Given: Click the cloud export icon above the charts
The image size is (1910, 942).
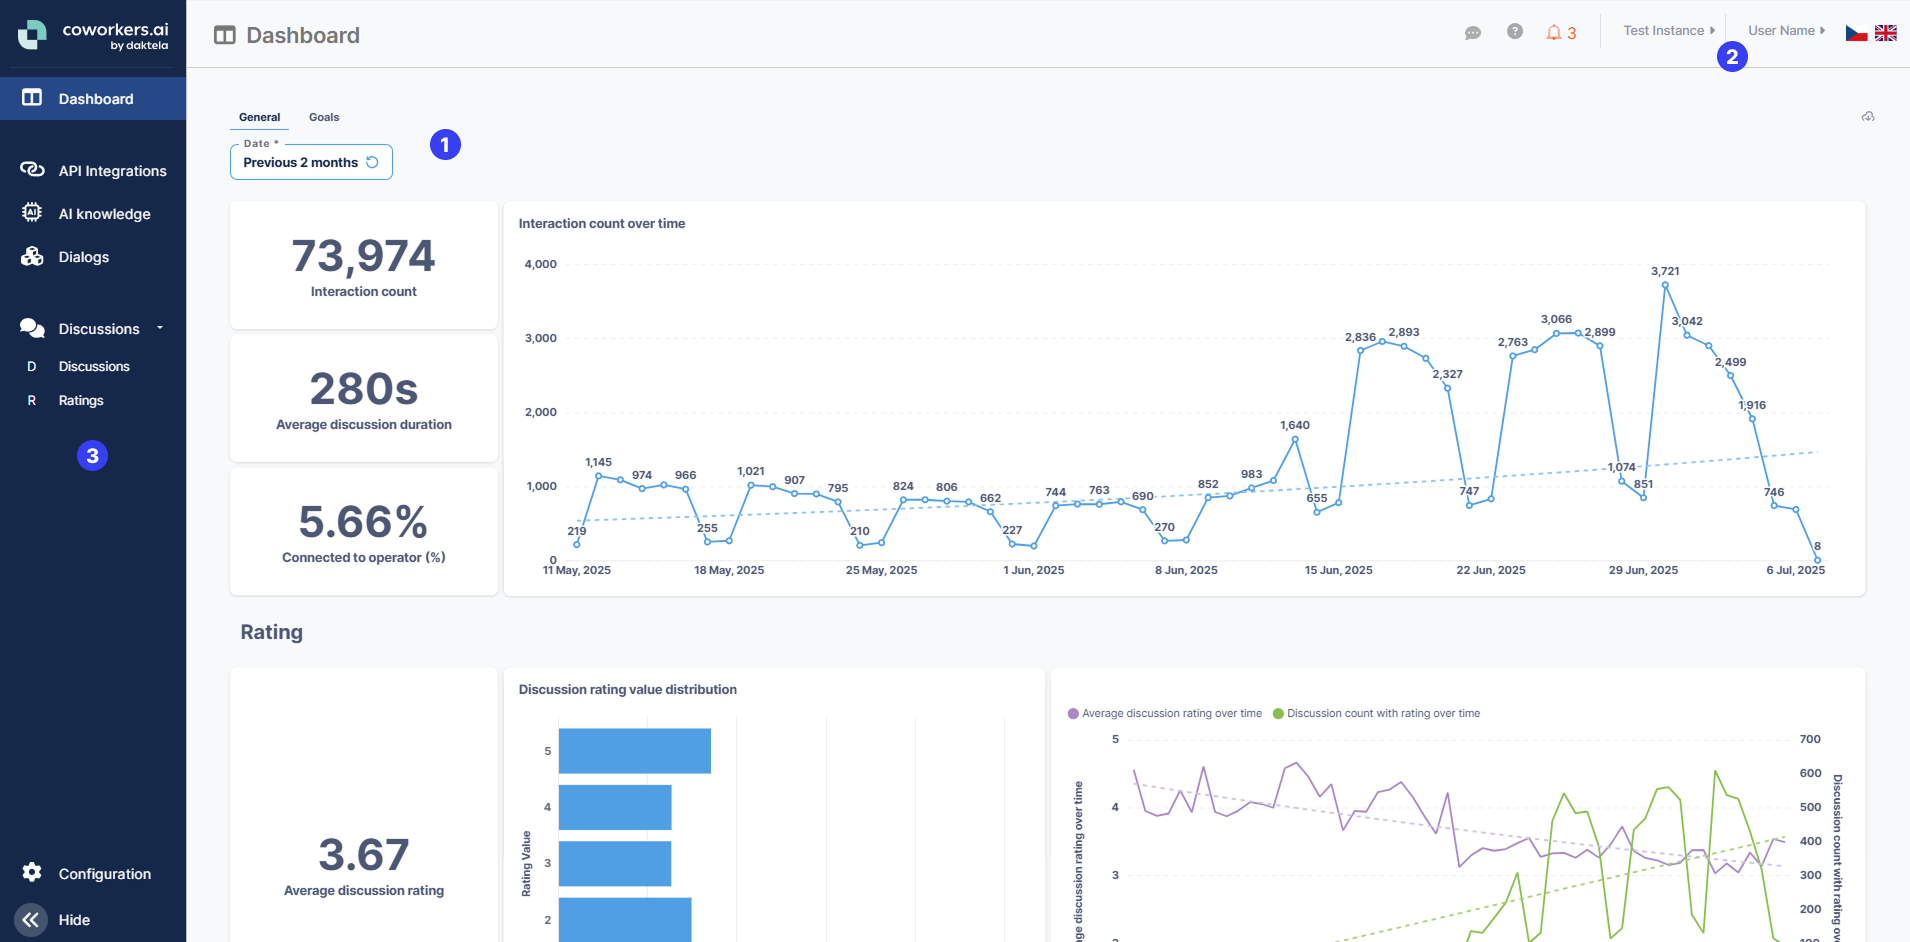Looking at the screenshot, I should tap(1866, 116).
